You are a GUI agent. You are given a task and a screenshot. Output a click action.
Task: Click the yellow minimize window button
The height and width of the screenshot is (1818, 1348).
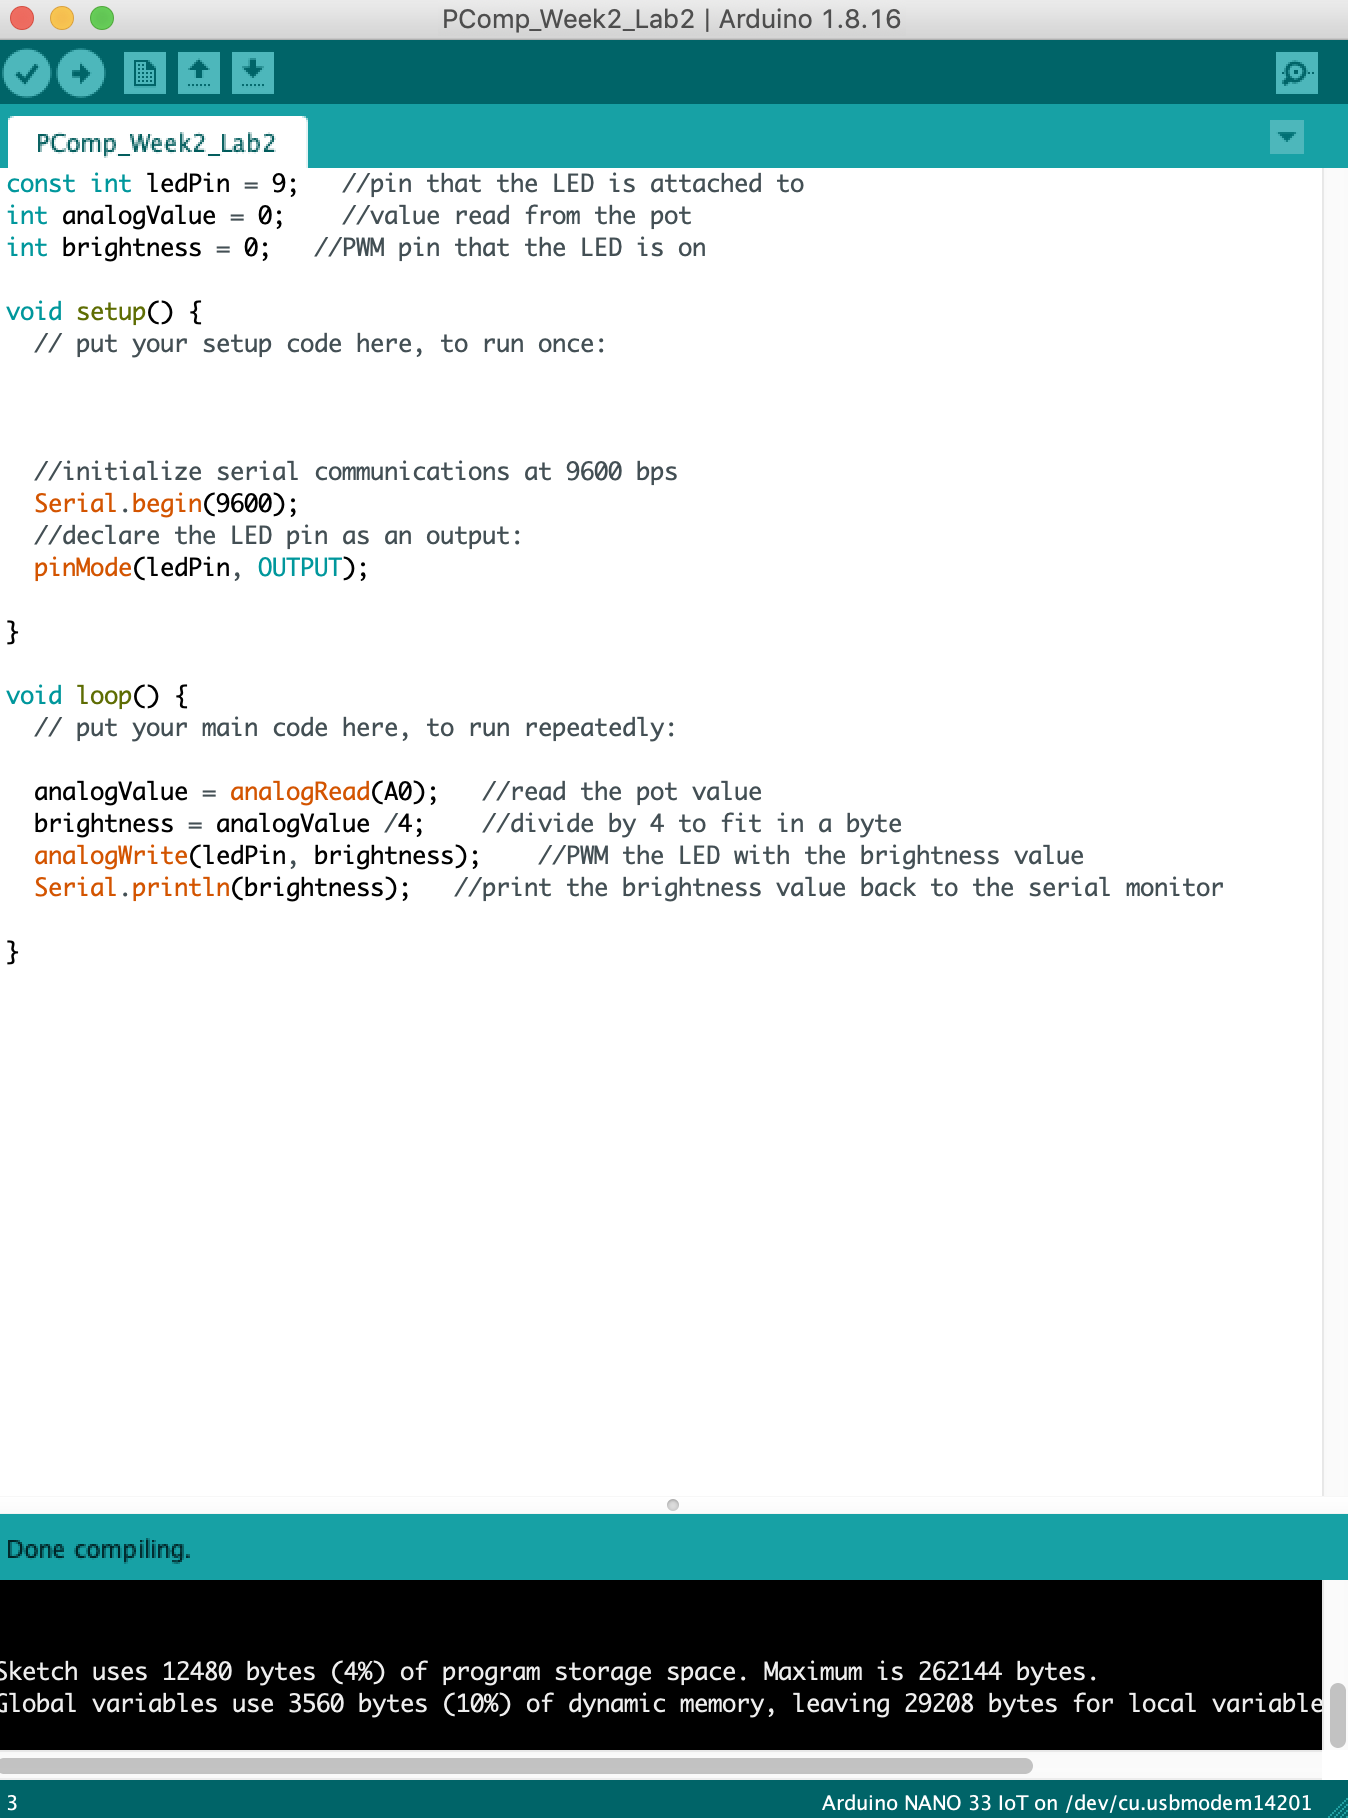click(62, 18)
